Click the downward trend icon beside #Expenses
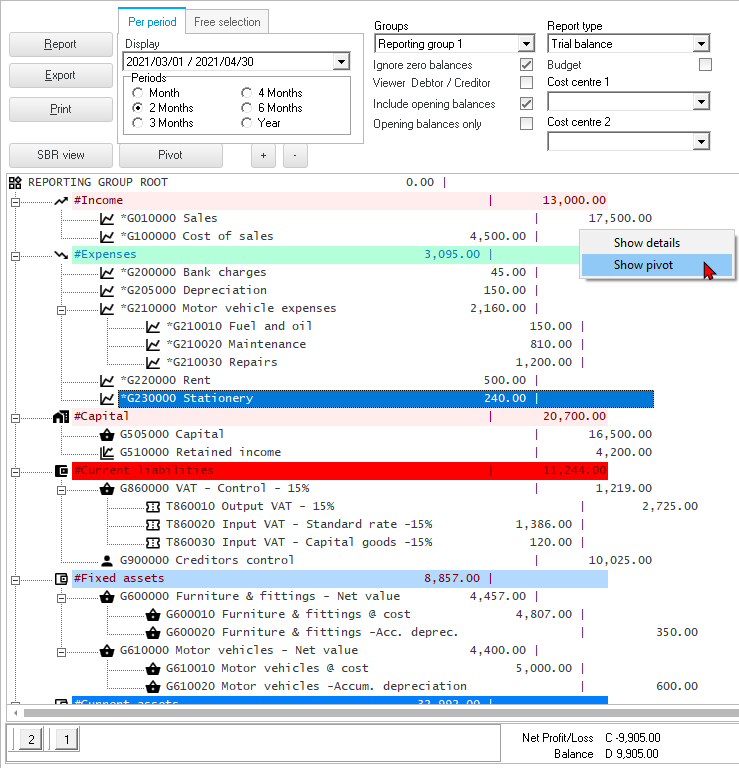The height and width of the screenshot is (768, 739). 61,255
